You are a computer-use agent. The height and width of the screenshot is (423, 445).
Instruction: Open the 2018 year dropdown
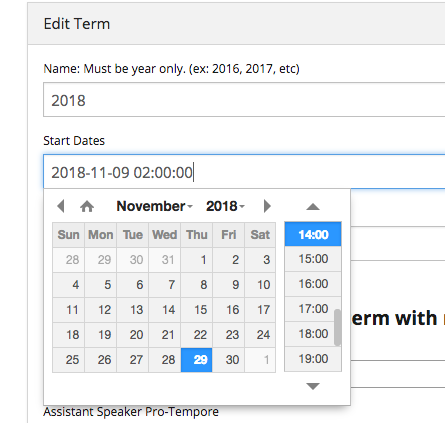pyautogui.click(x=225, y=206)
